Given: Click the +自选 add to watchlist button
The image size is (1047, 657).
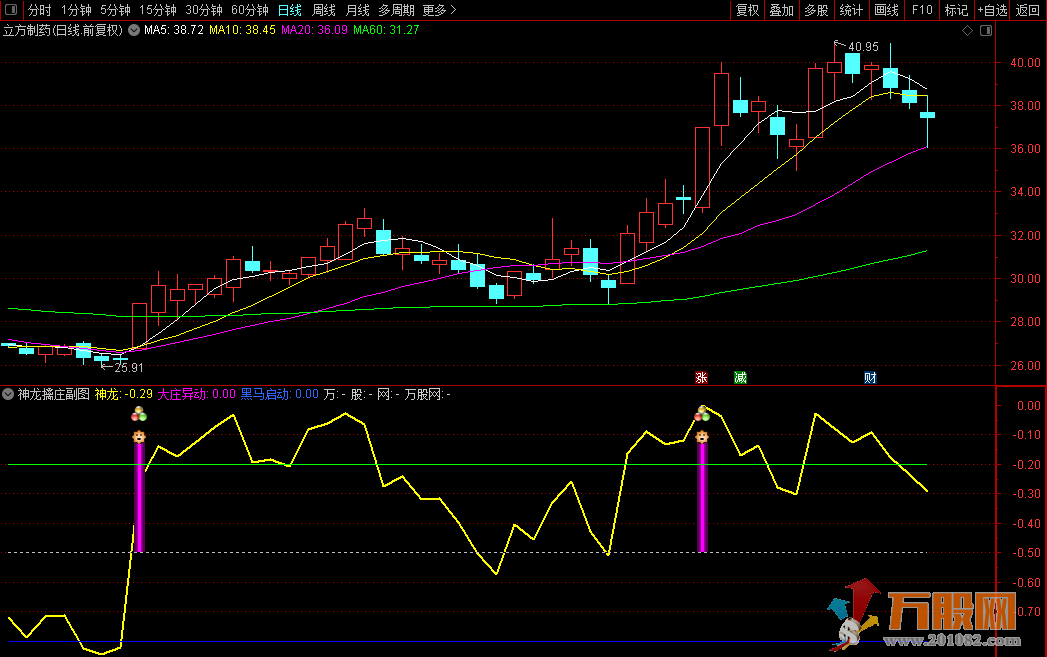Looking at the screenshot, I should 991,11.
